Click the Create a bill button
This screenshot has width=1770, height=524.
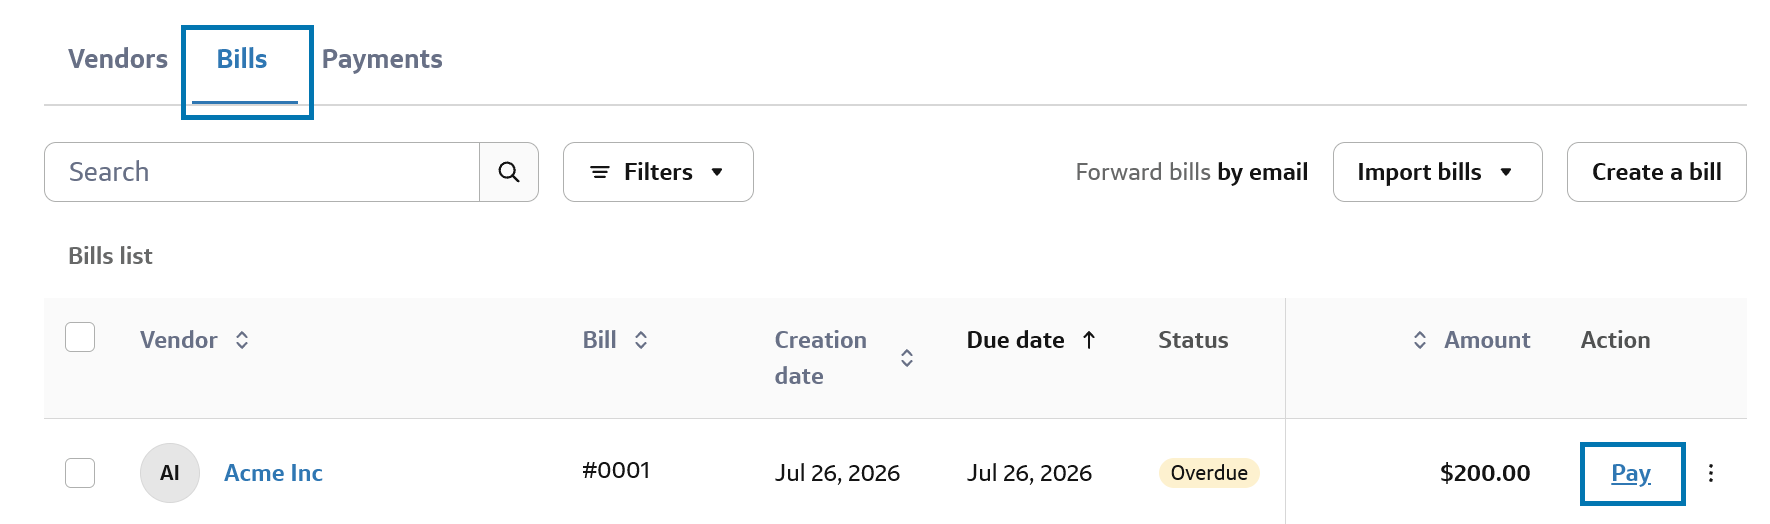(x=1656, y=172)
